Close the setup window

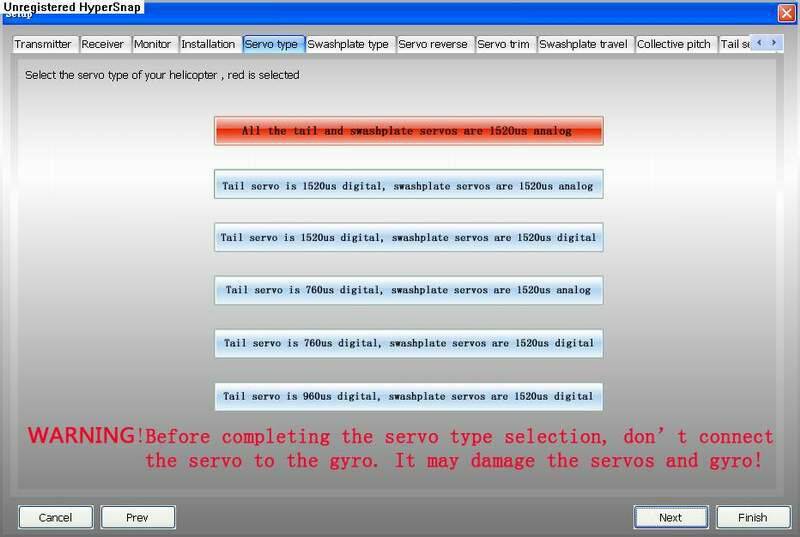pos(786,11)
